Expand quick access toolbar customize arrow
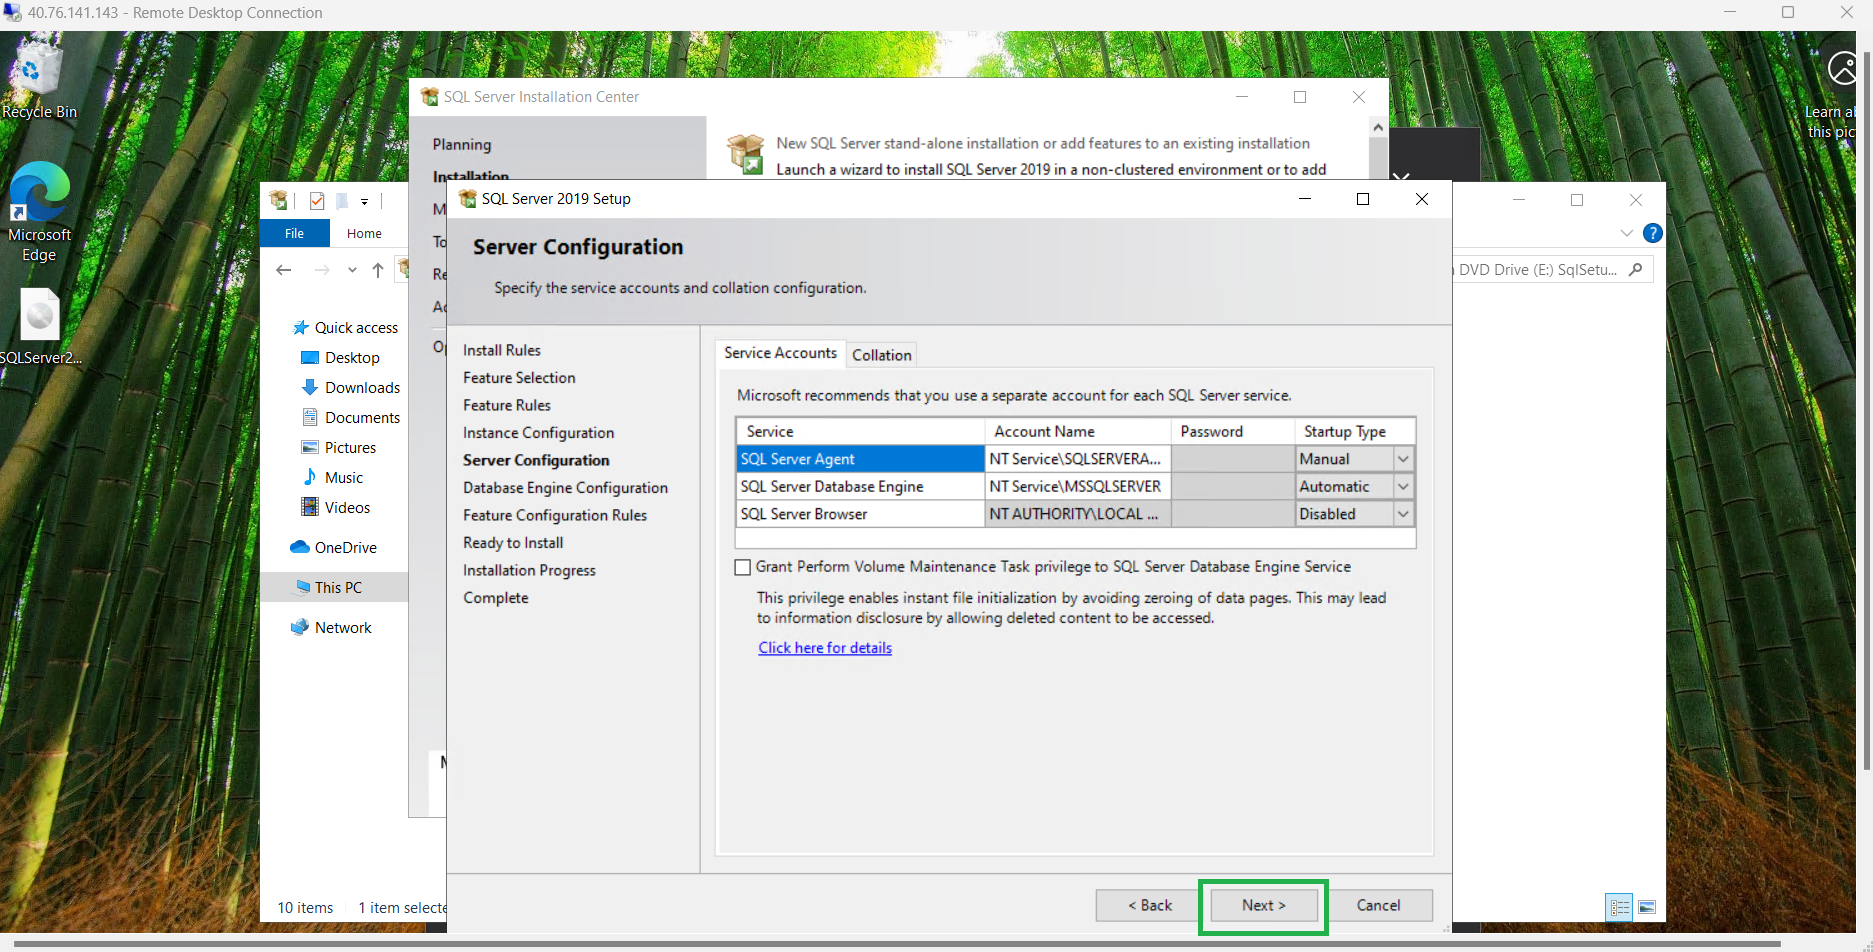The image size is (1873, 952). pos(365,202)
